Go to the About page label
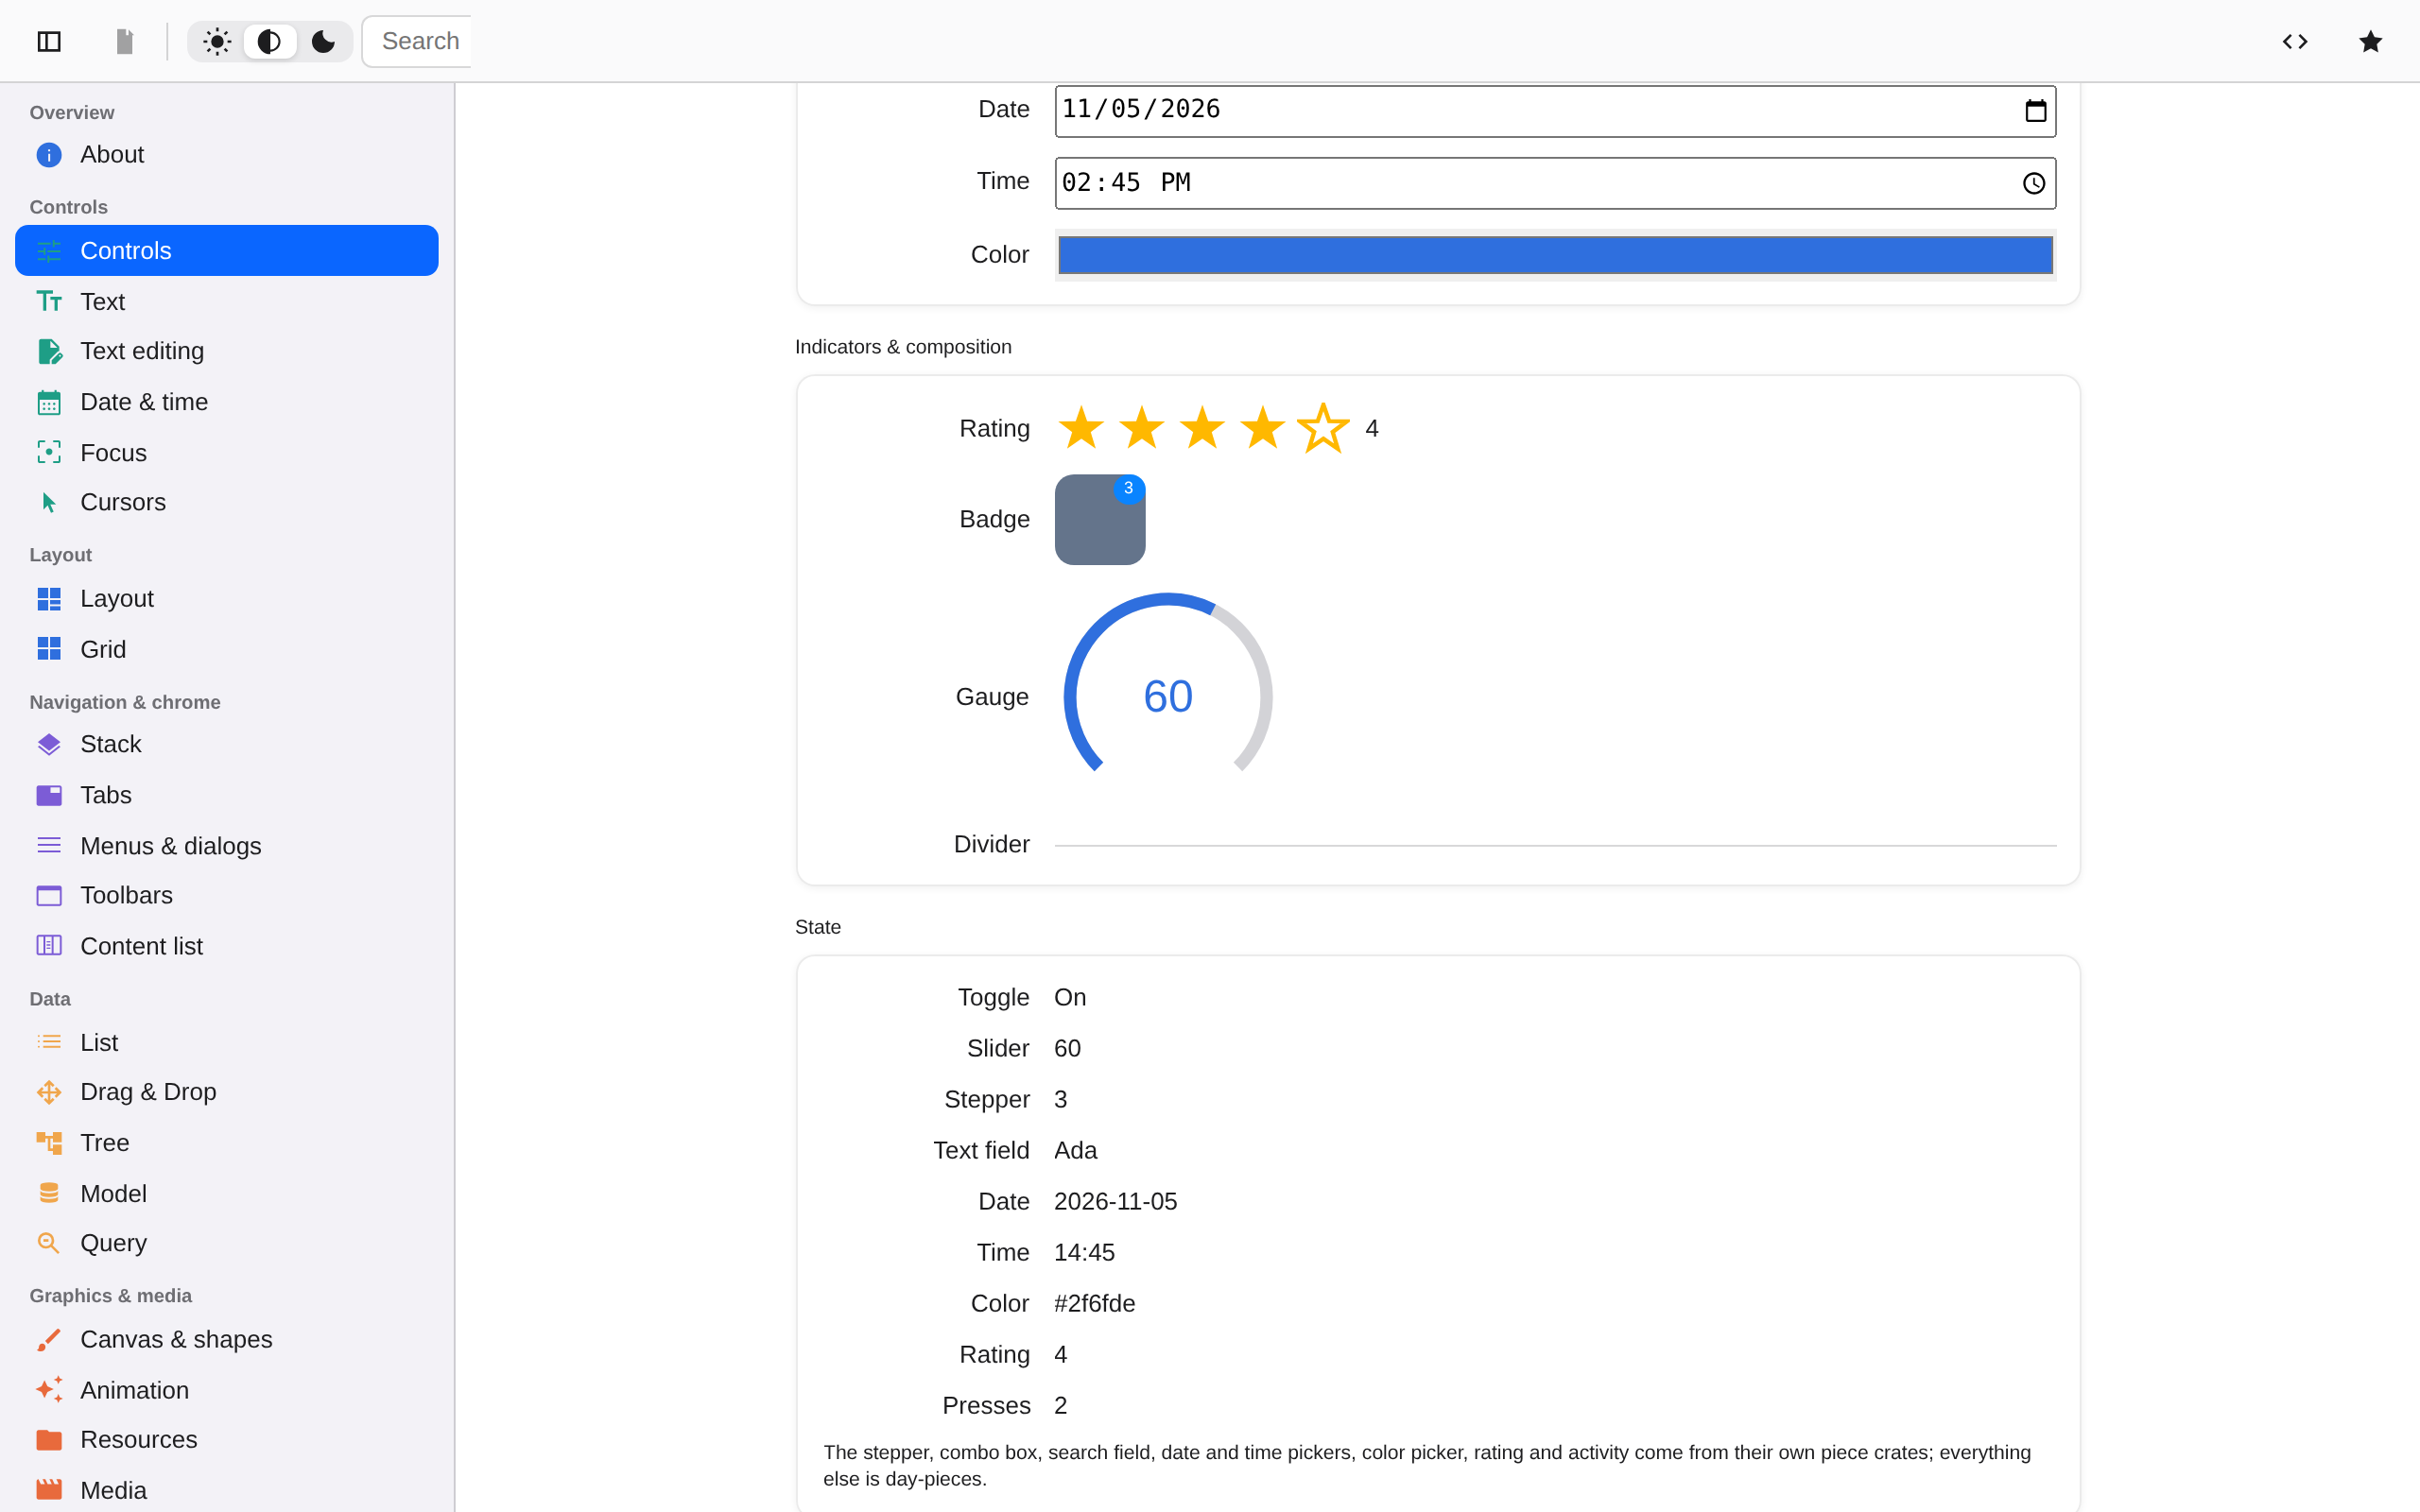2420x1512 pixels. pos(112,155)
